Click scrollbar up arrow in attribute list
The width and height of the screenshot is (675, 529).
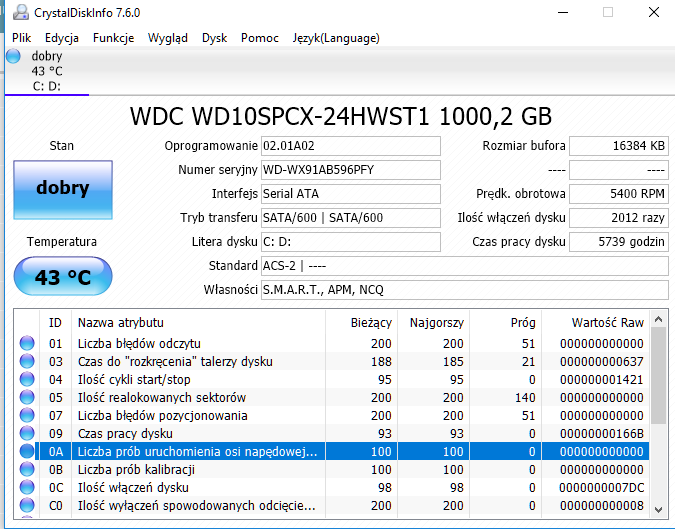(658, 319)
